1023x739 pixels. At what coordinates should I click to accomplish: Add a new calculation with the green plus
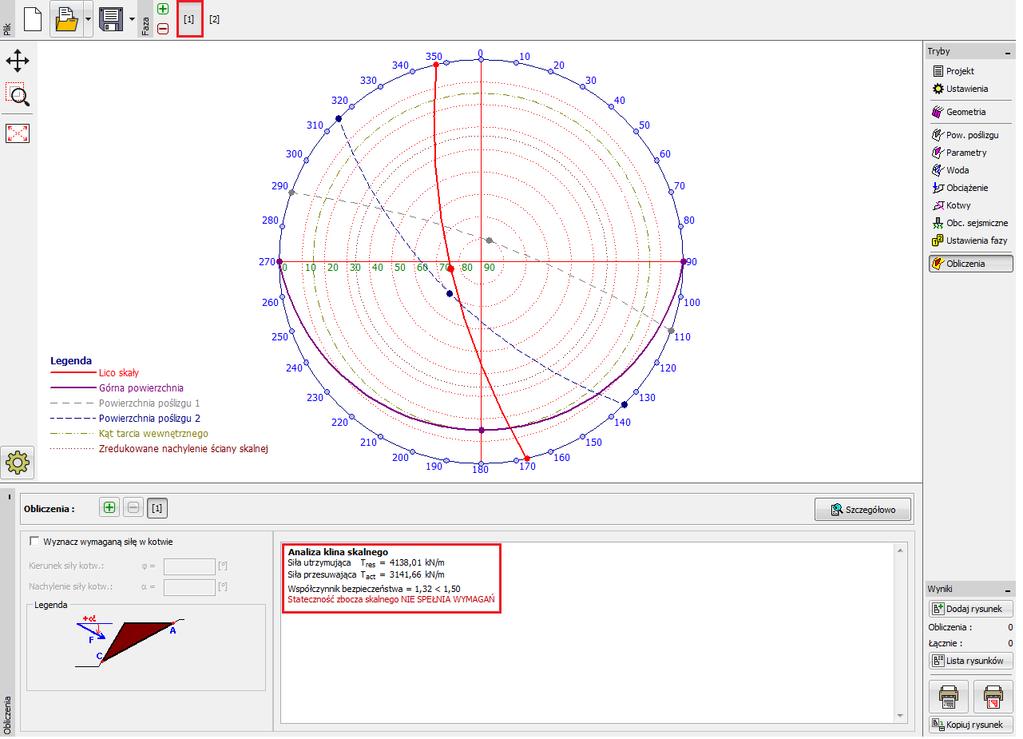coord(110,507)
